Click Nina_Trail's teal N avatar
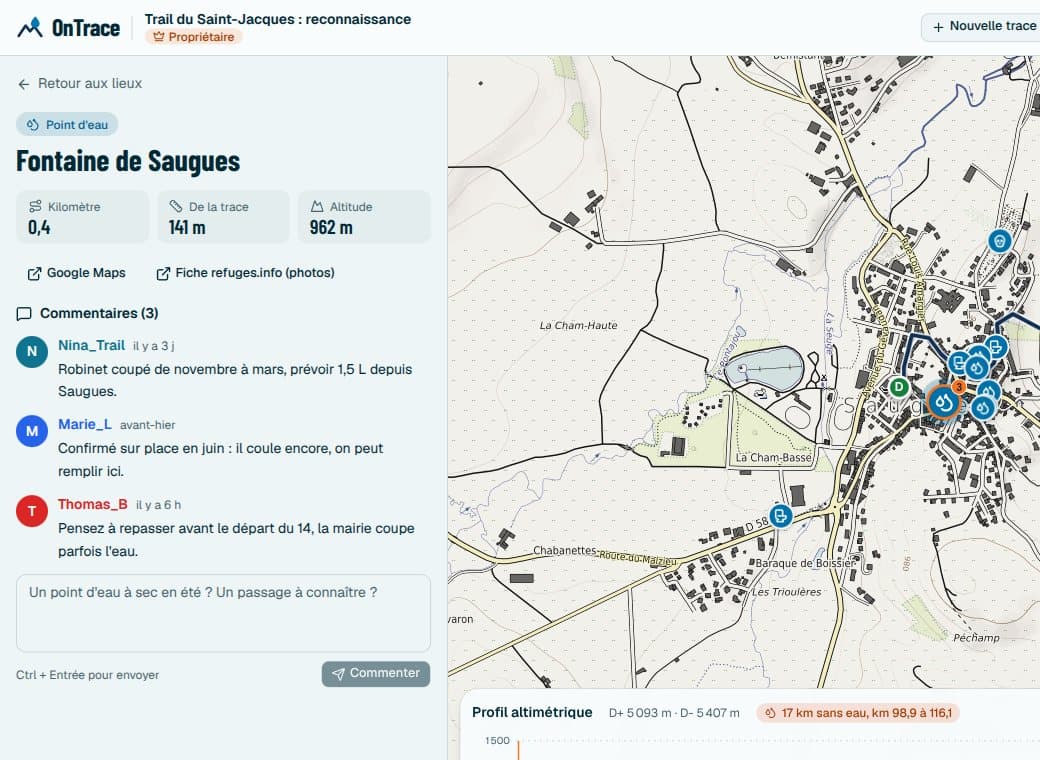Screen dimensions: 1040x760 pyautogui.click(x=32, y=351)
